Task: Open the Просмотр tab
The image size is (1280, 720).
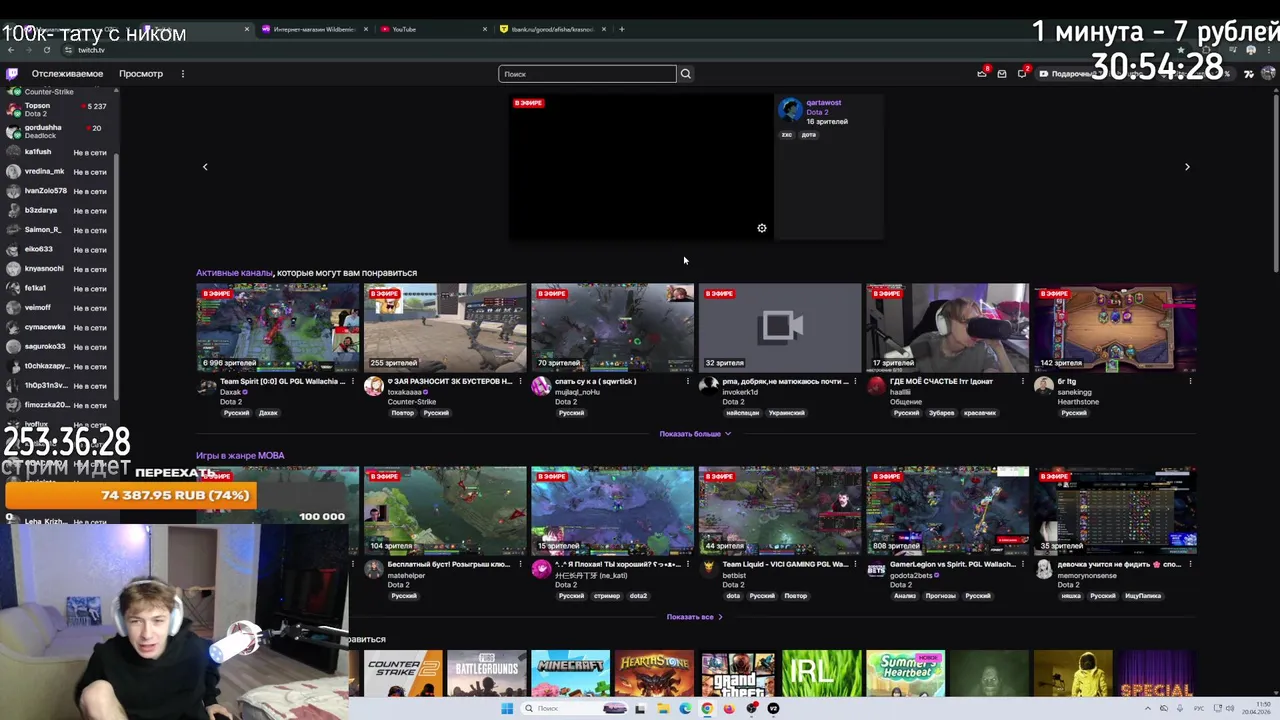Action: pyautogui.click(x=141, y=74)
